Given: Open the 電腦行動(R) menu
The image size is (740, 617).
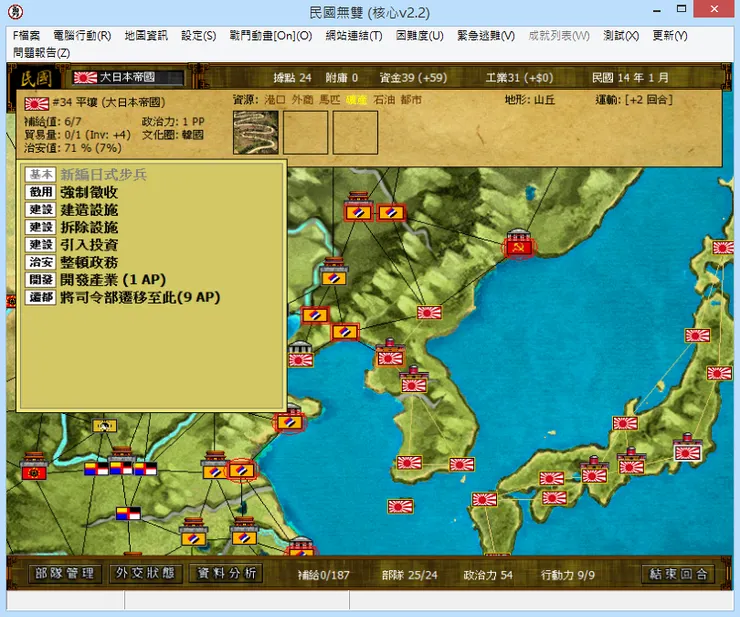Looking at the screenshot, I should [82, 36].
